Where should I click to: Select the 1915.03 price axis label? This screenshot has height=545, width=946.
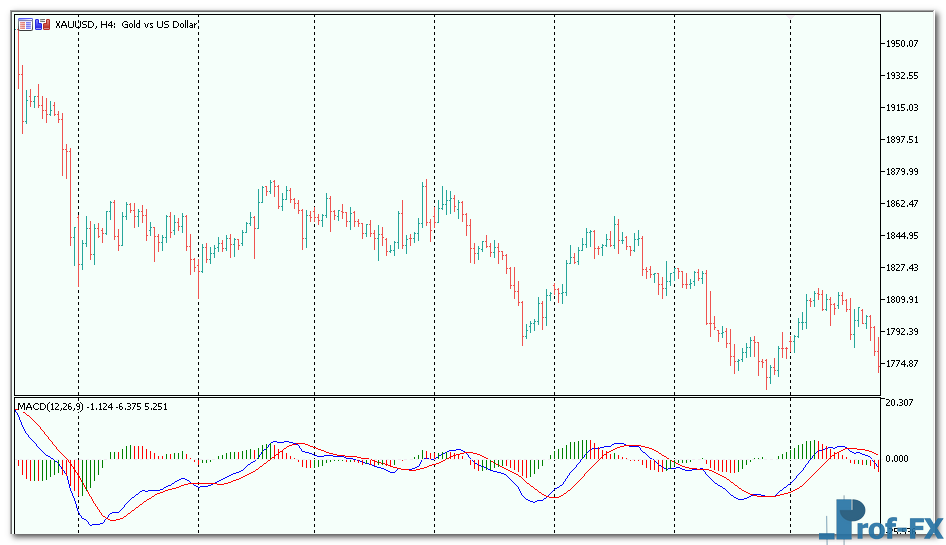(x=902, y=108)
